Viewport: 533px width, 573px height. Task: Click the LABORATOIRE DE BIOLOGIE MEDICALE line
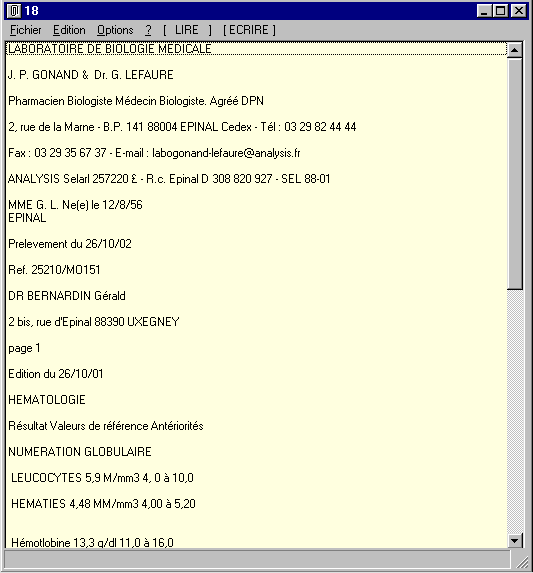(x=110, y=49)
